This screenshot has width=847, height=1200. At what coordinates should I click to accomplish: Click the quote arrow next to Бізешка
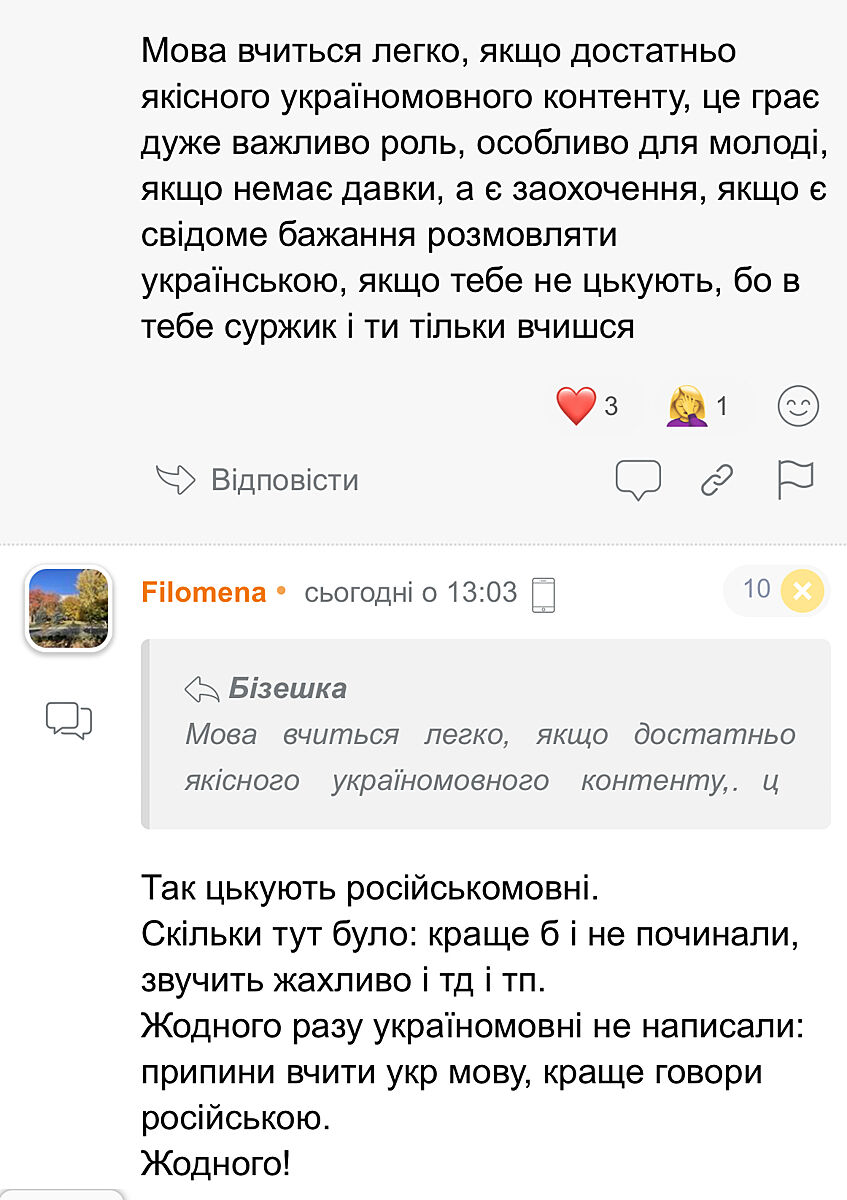202,689
